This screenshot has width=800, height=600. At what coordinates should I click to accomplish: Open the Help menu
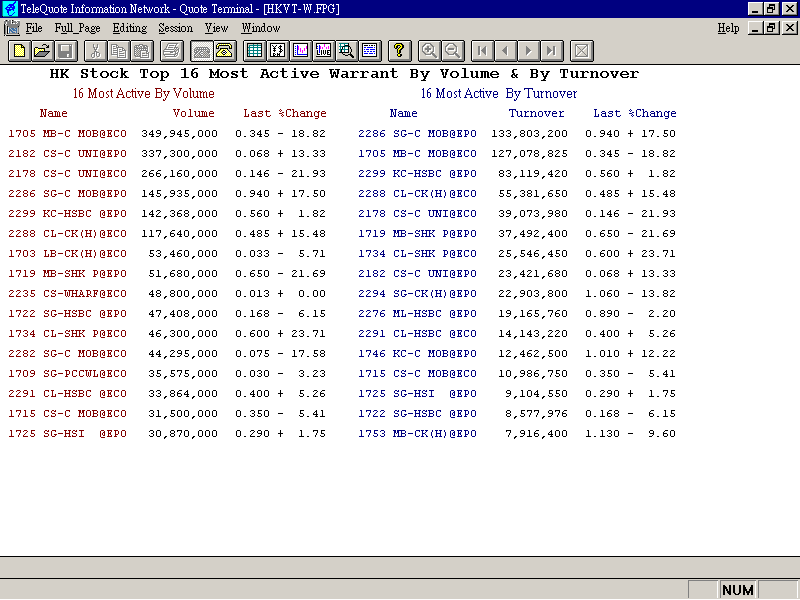(728, 28)
